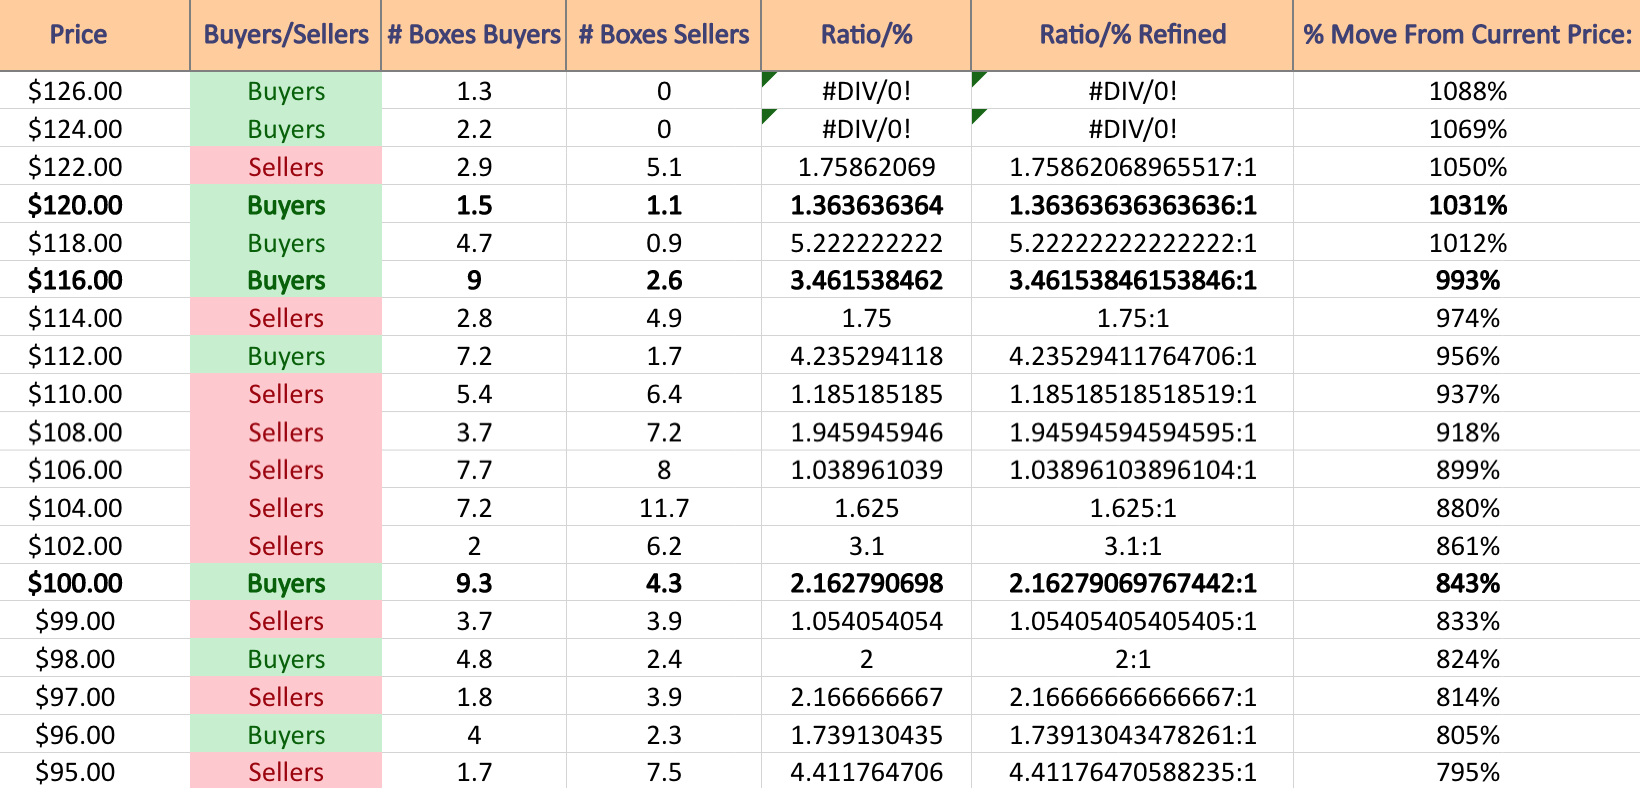Select the % Move From Current Price header

click(1467, 35)
